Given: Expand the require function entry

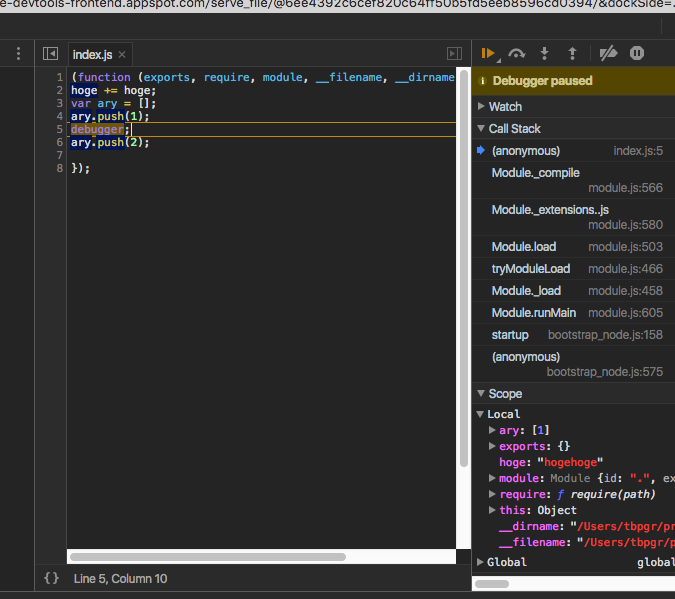Looking at the screenshot, I should coord(492,494).
